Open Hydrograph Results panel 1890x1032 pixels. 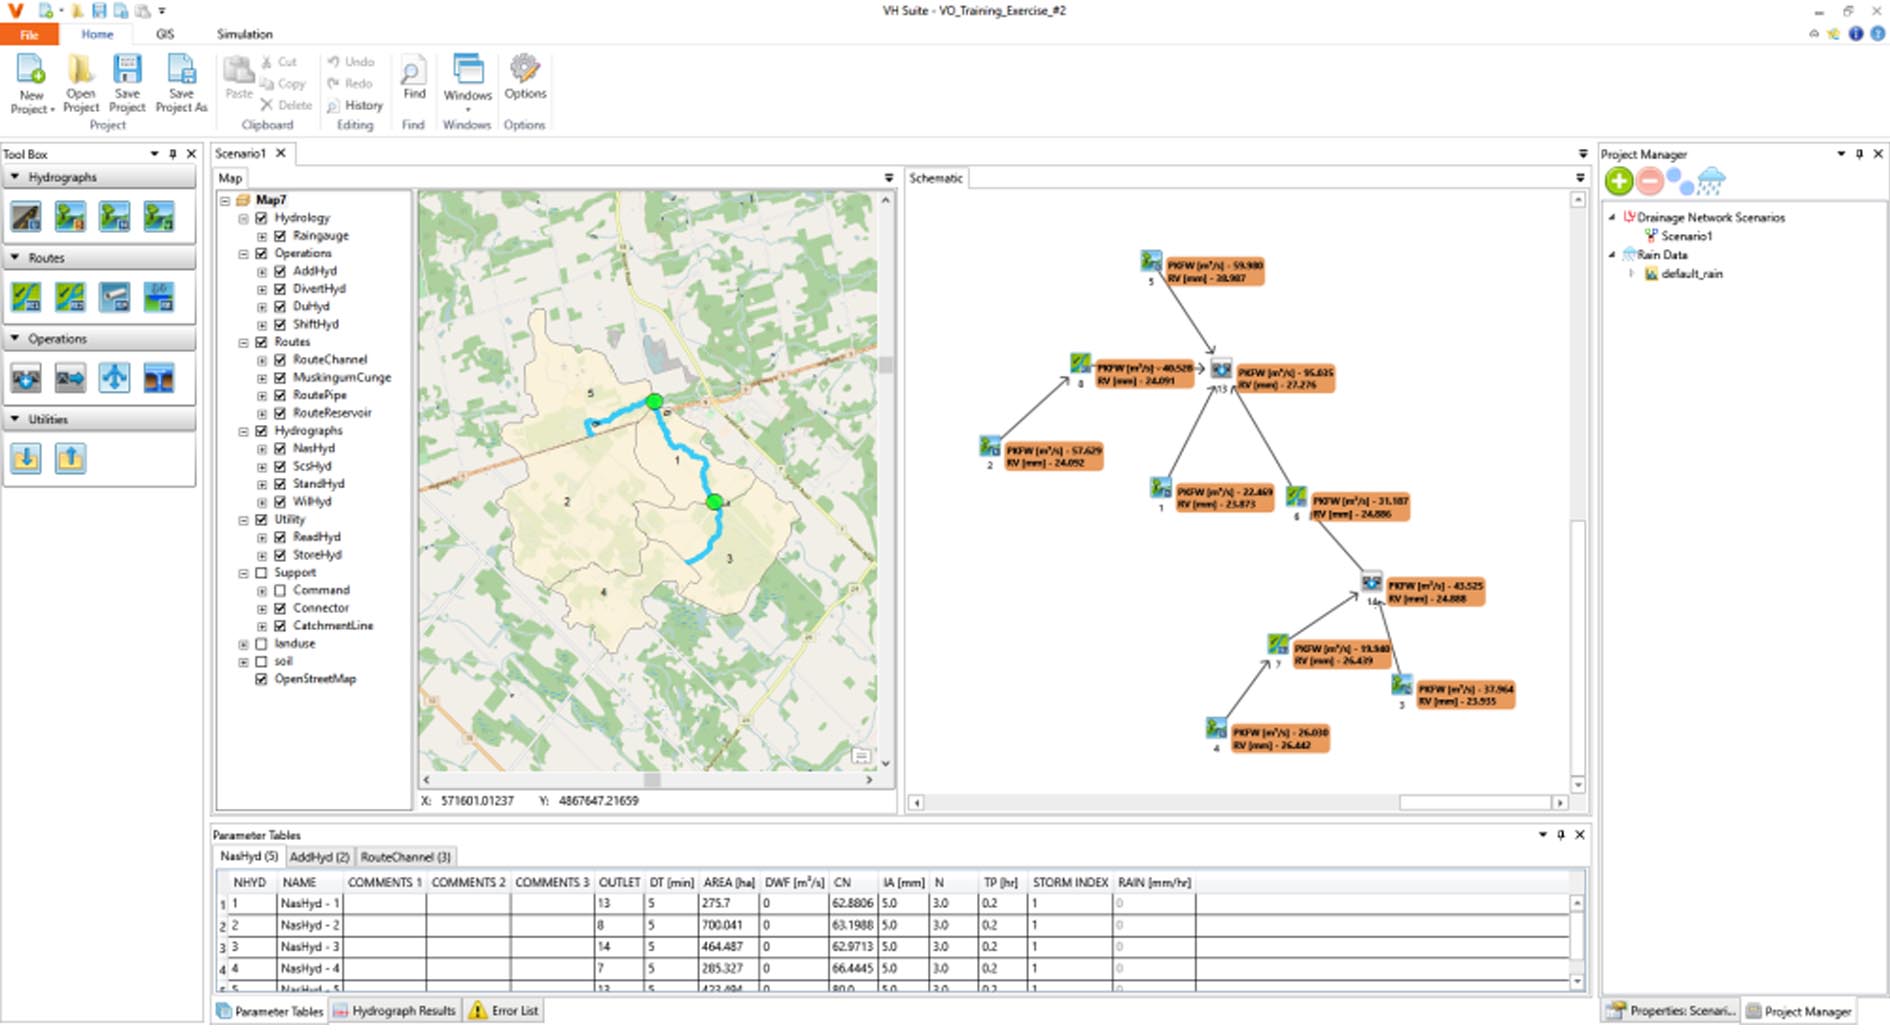coord(395,1011)
